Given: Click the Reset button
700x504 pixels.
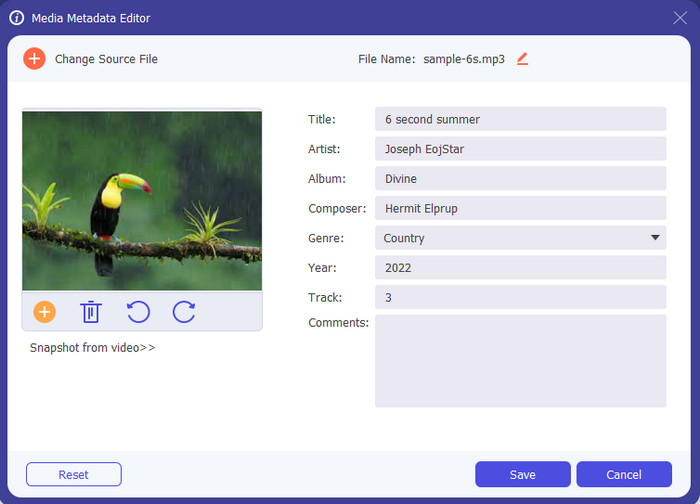Looking at the screenshot, I should click(x=73, y=475).
